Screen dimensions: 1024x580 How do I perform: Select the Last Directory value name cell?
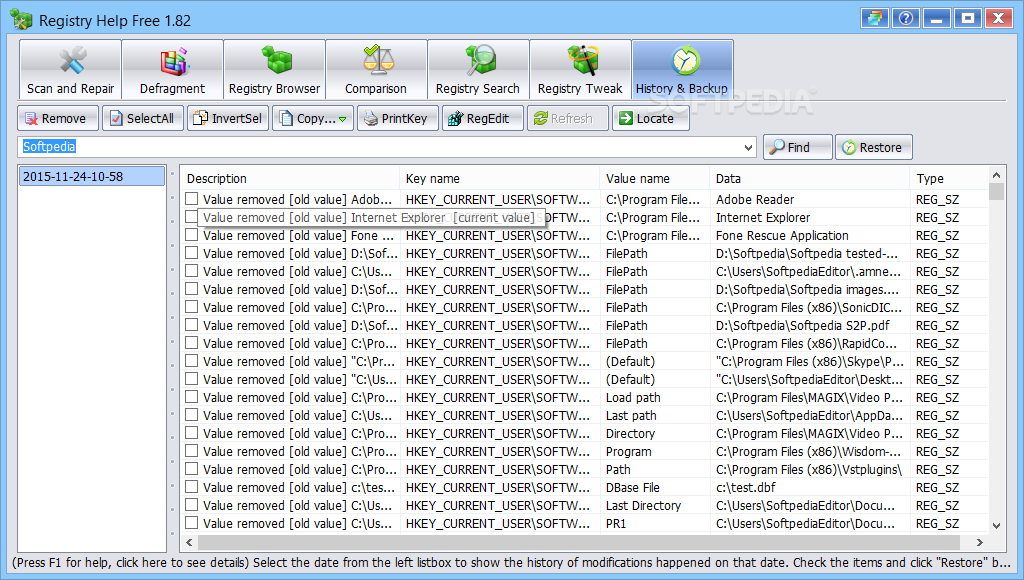[x=643, y=506]
